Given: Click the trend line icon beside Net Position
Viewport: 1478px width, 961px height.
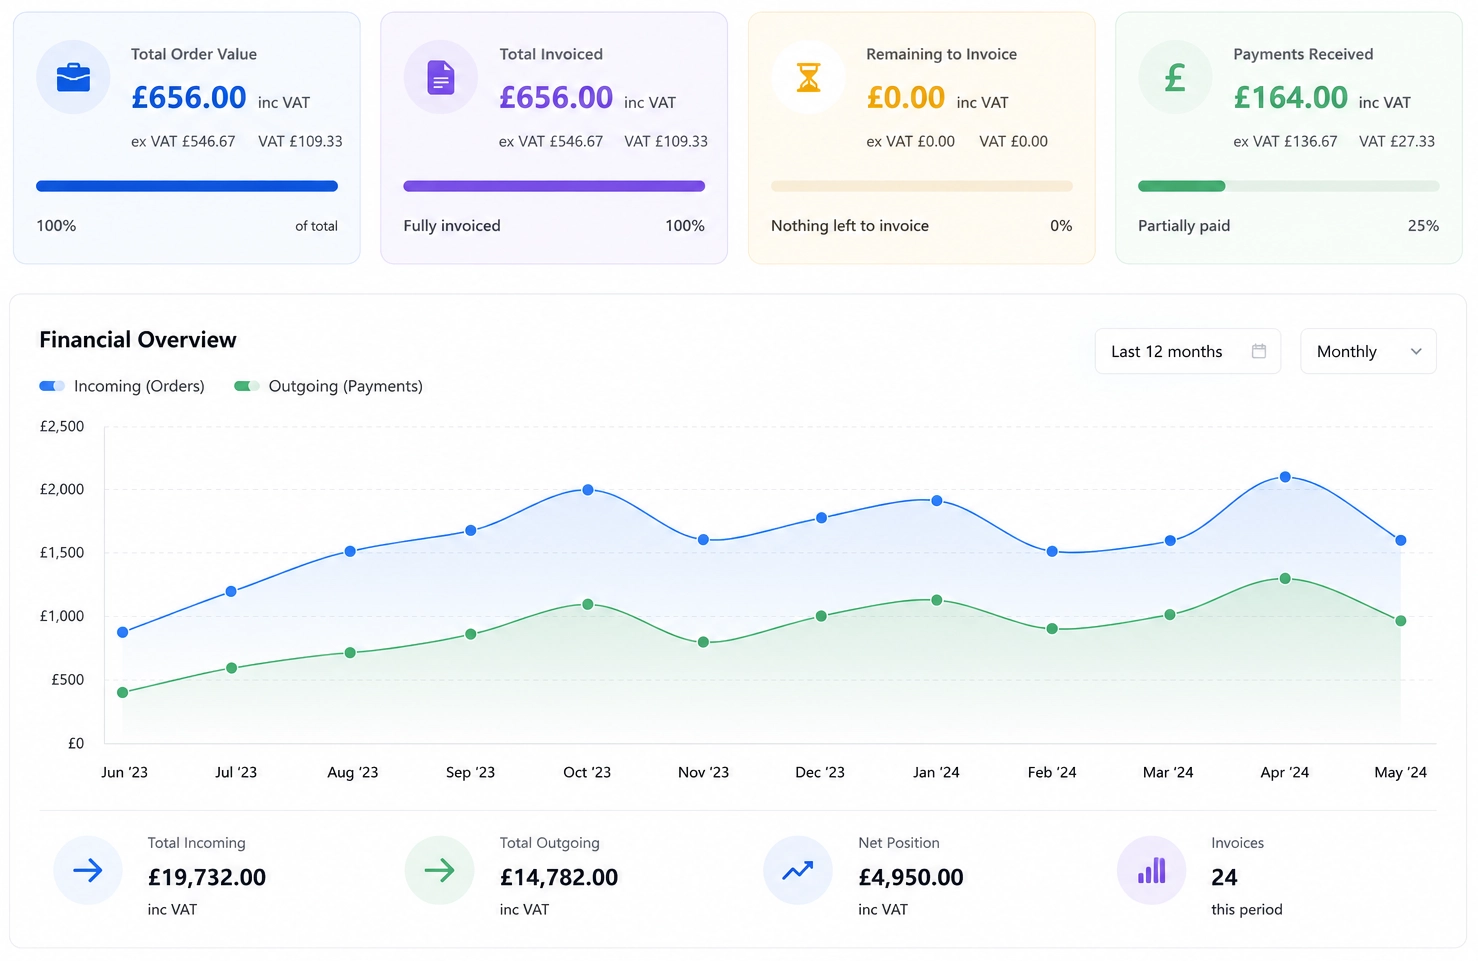Looking at the screenshot, I should point(797,870).
